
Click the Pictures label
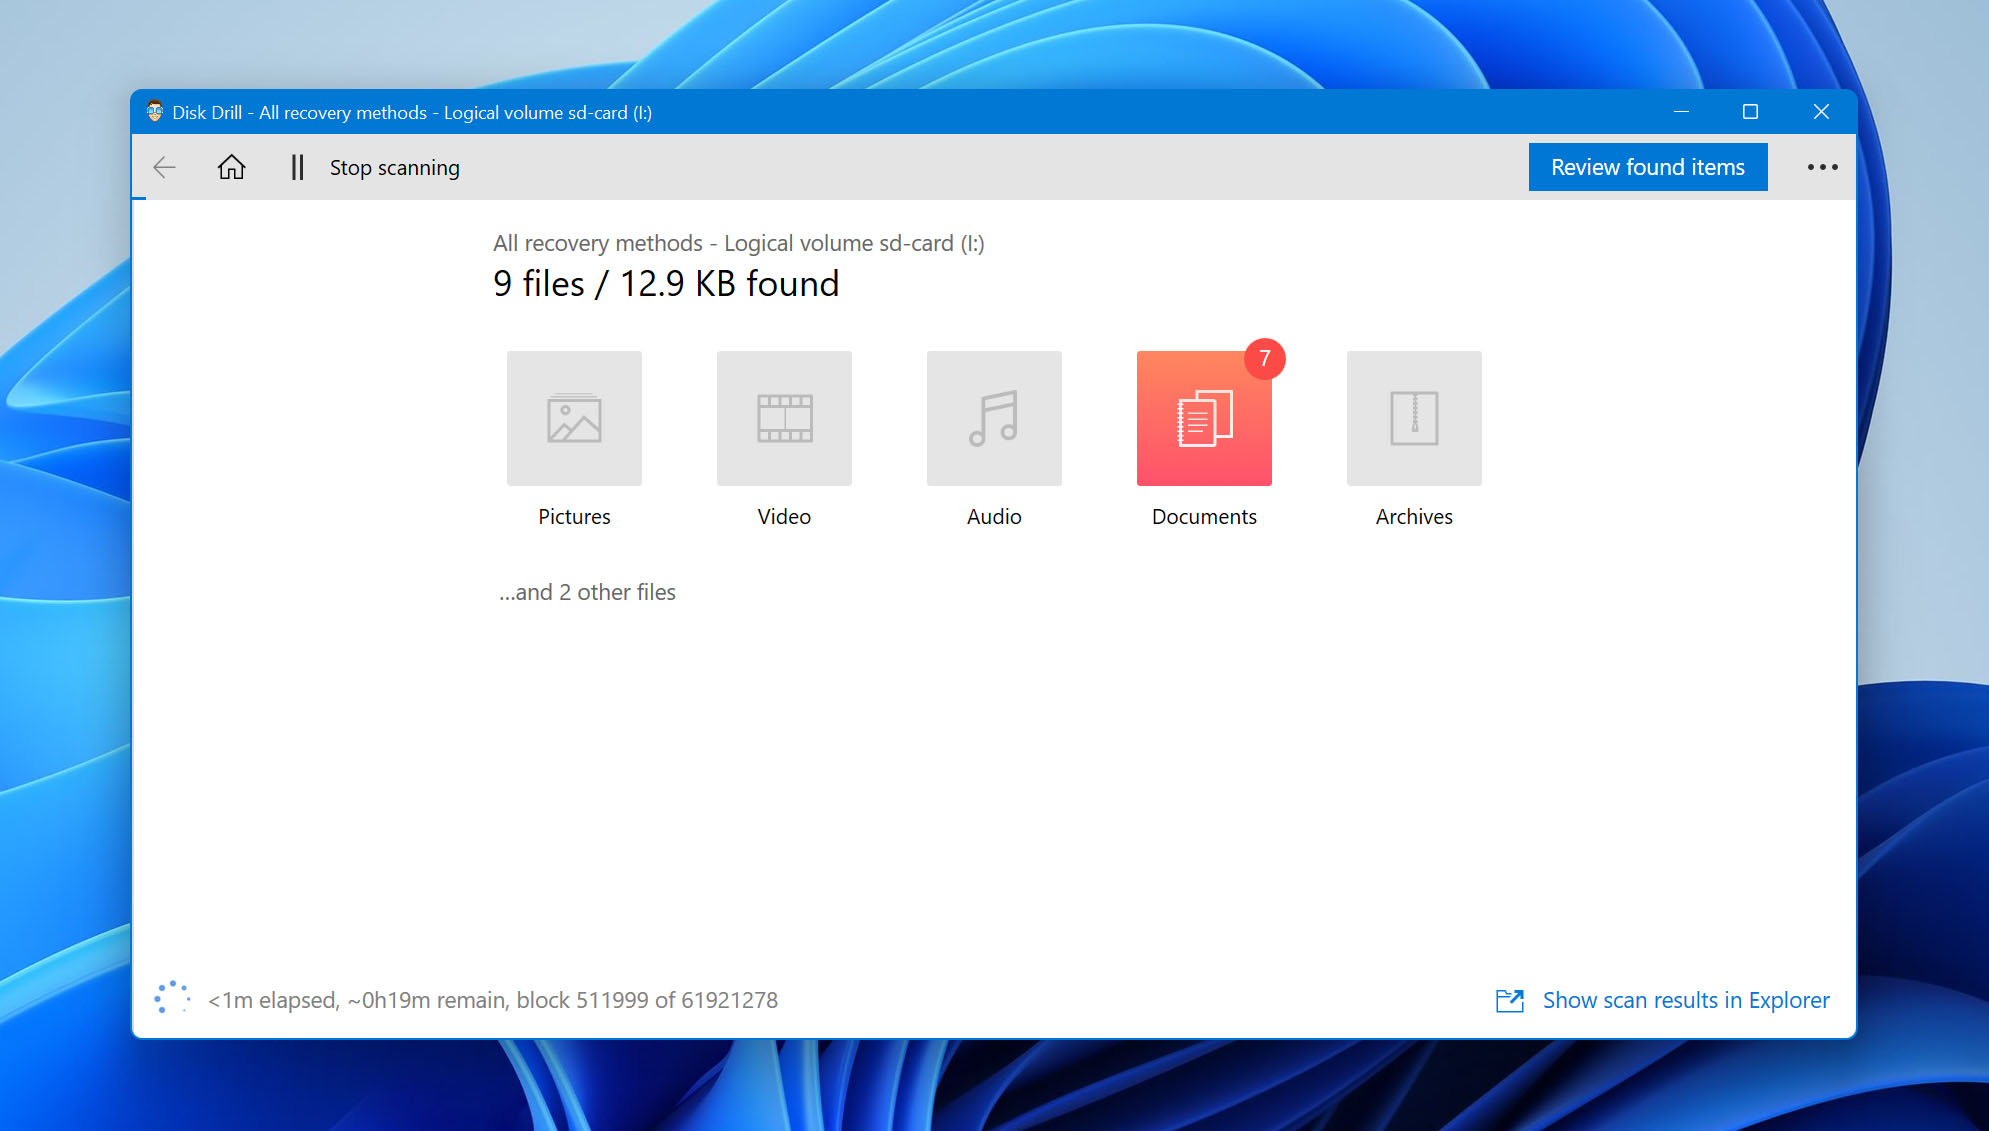574,516
